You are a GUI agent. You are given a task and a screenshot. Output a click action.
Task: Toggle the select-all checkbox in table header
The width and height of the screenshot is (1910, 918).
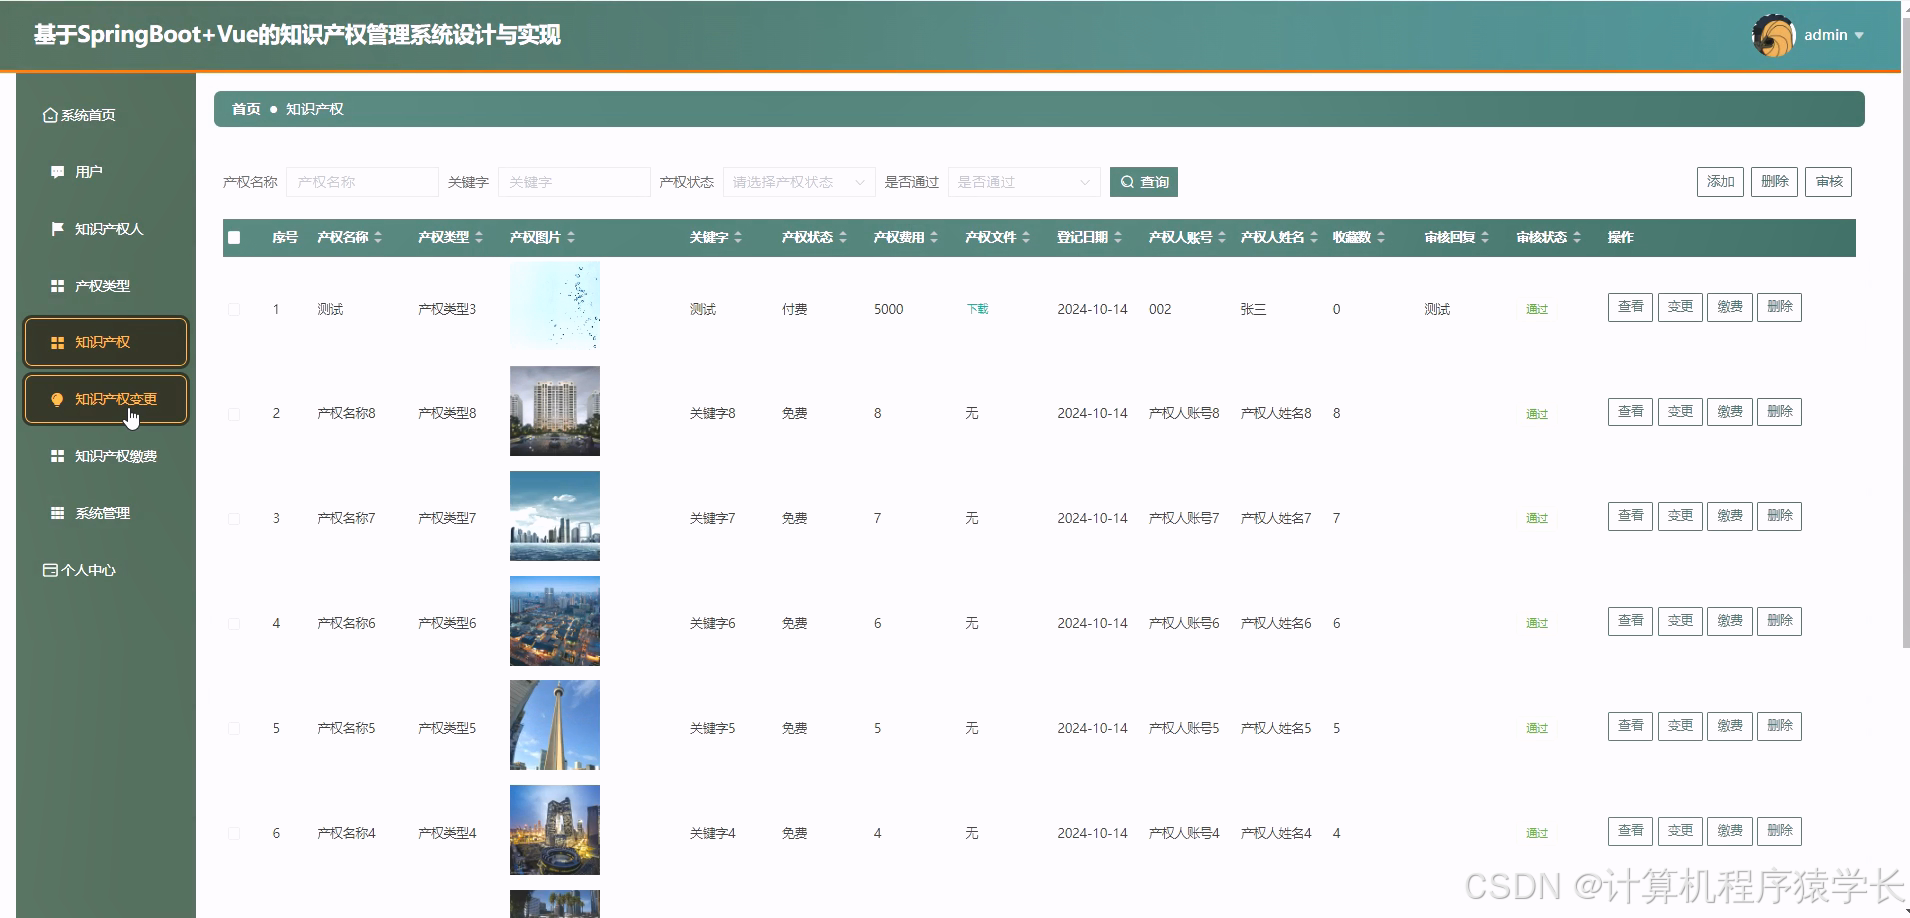234,237
